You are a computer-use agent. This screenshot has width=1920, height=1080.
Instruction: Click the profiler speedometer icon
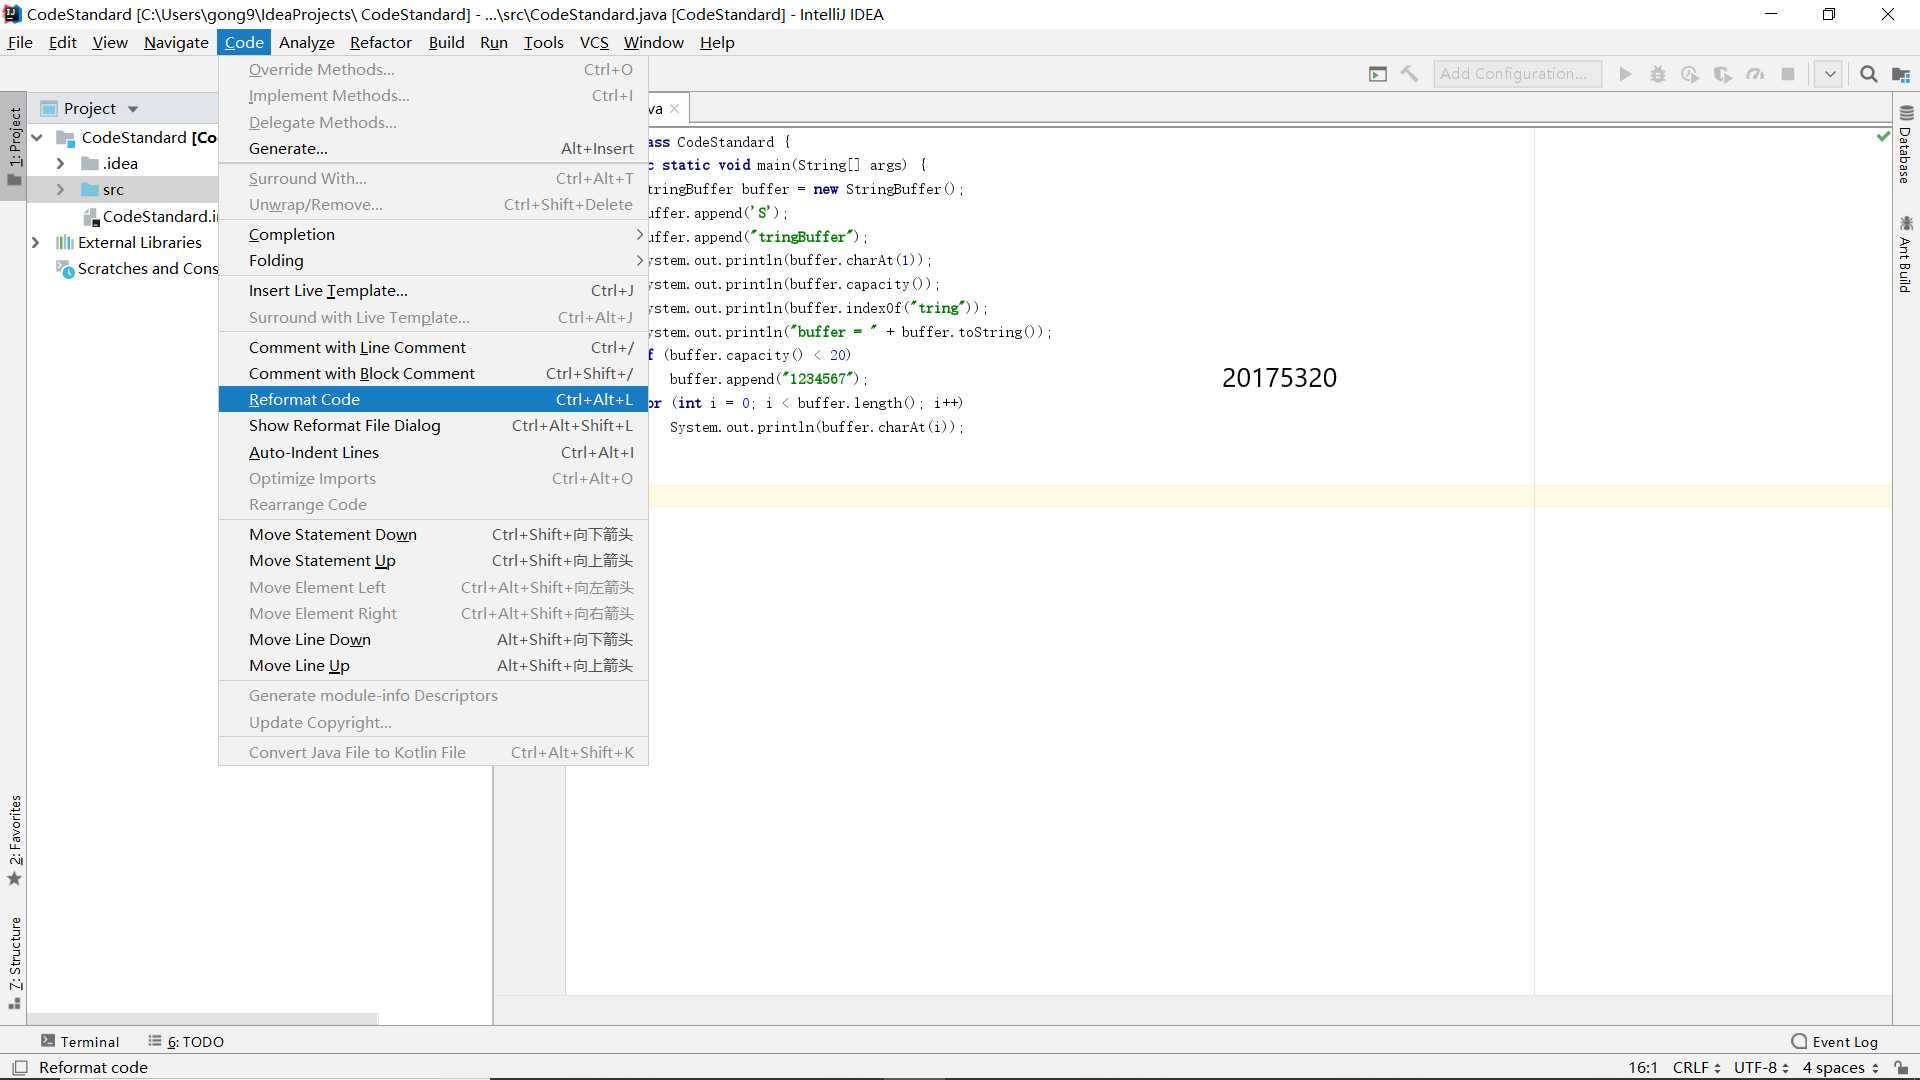[1755, 74]
